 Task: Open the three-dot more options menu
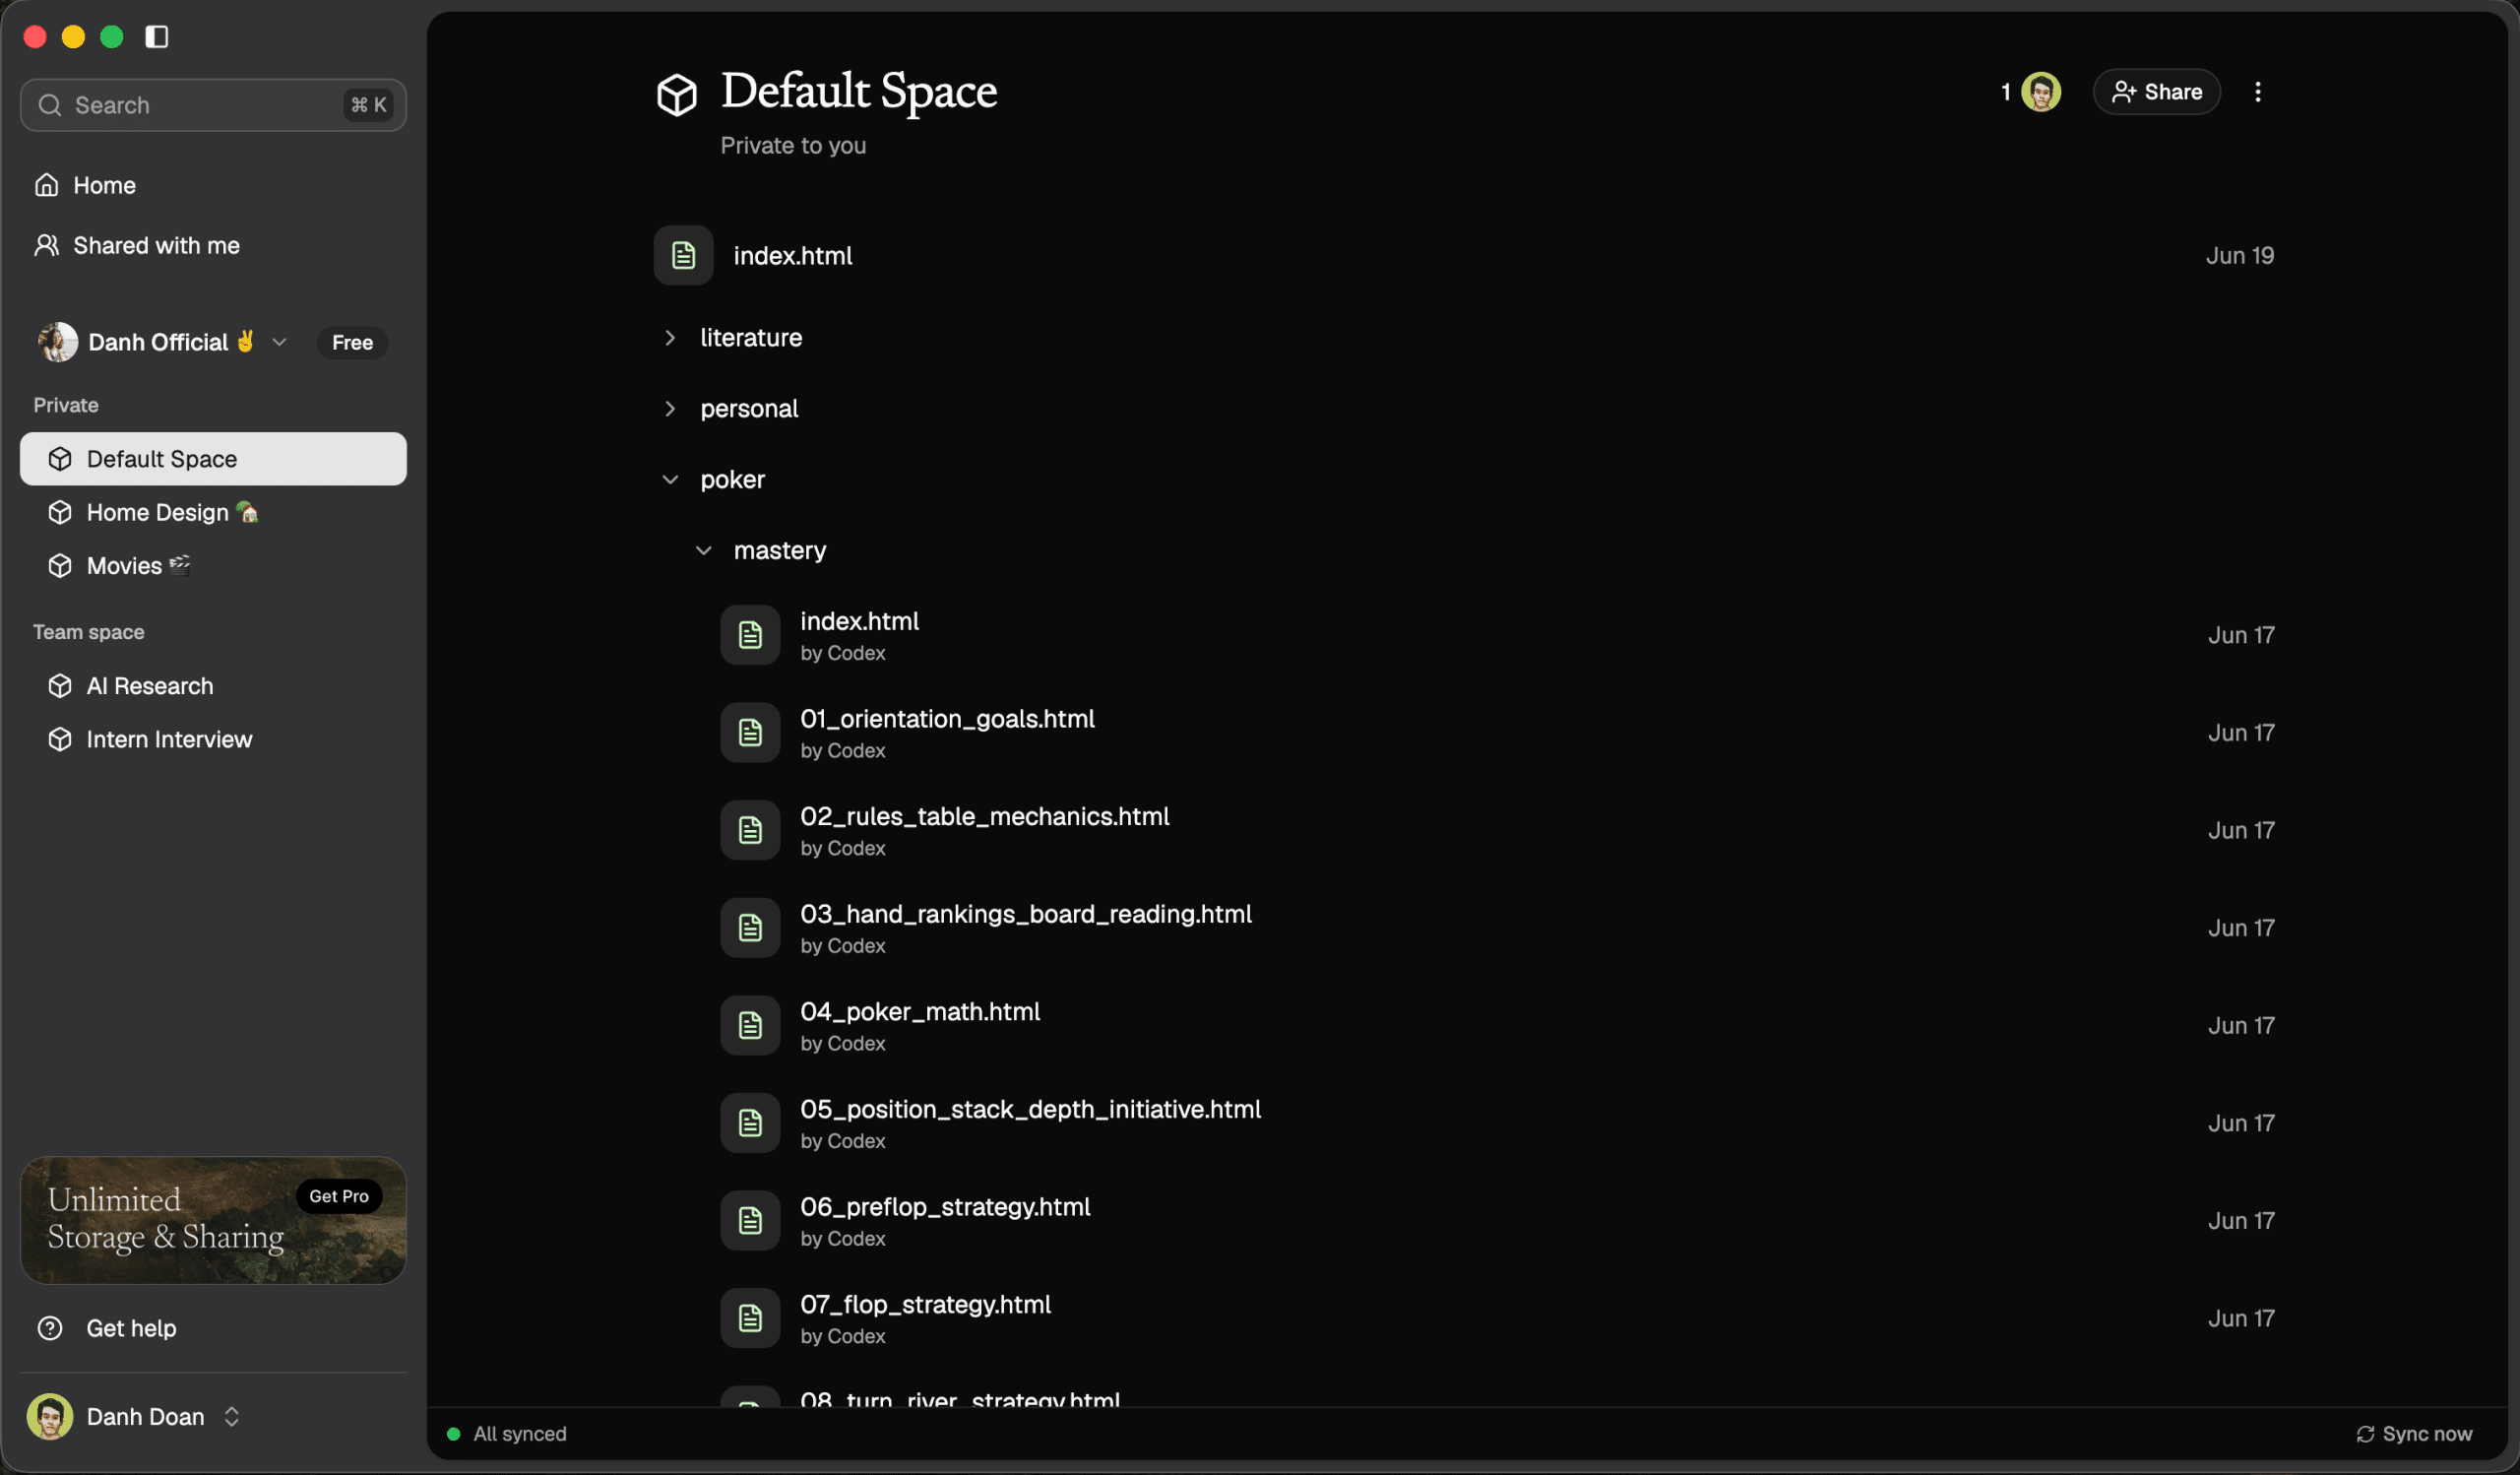coord(2258,92)
